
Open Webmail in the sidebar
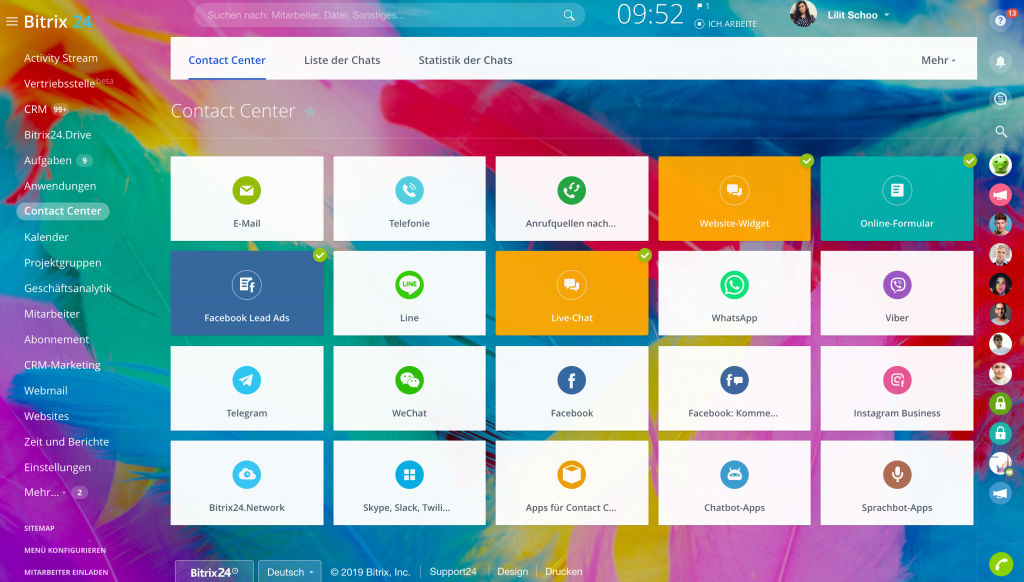[46, 391]
